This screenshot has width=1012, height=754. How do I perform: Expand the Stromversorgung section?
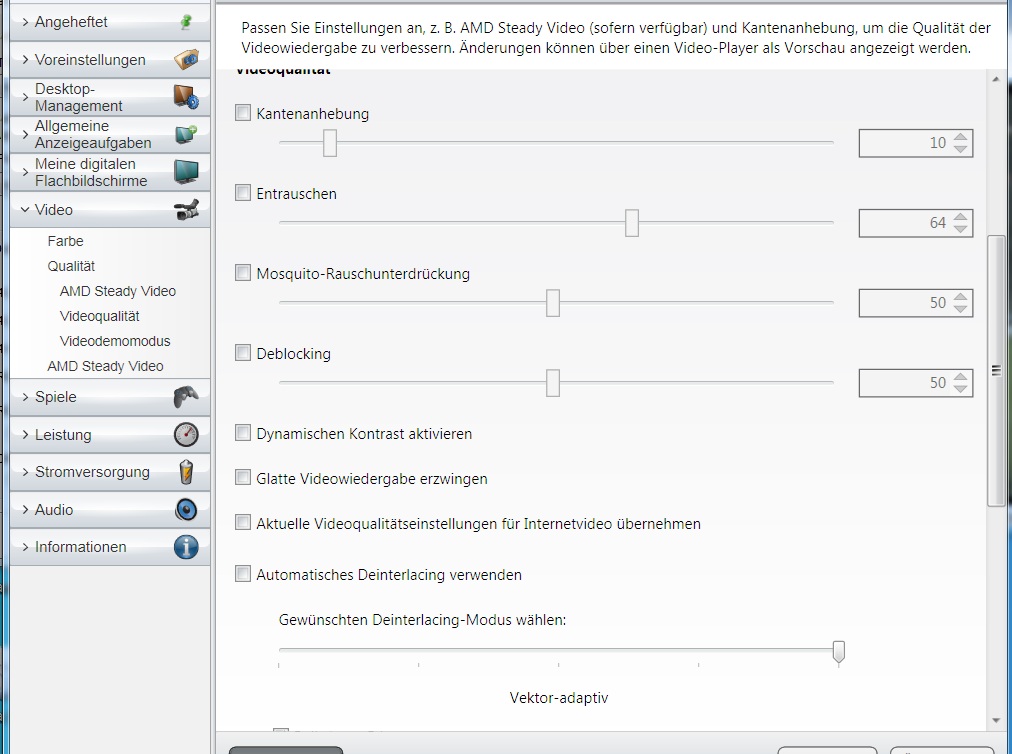(x=25, y=472)
